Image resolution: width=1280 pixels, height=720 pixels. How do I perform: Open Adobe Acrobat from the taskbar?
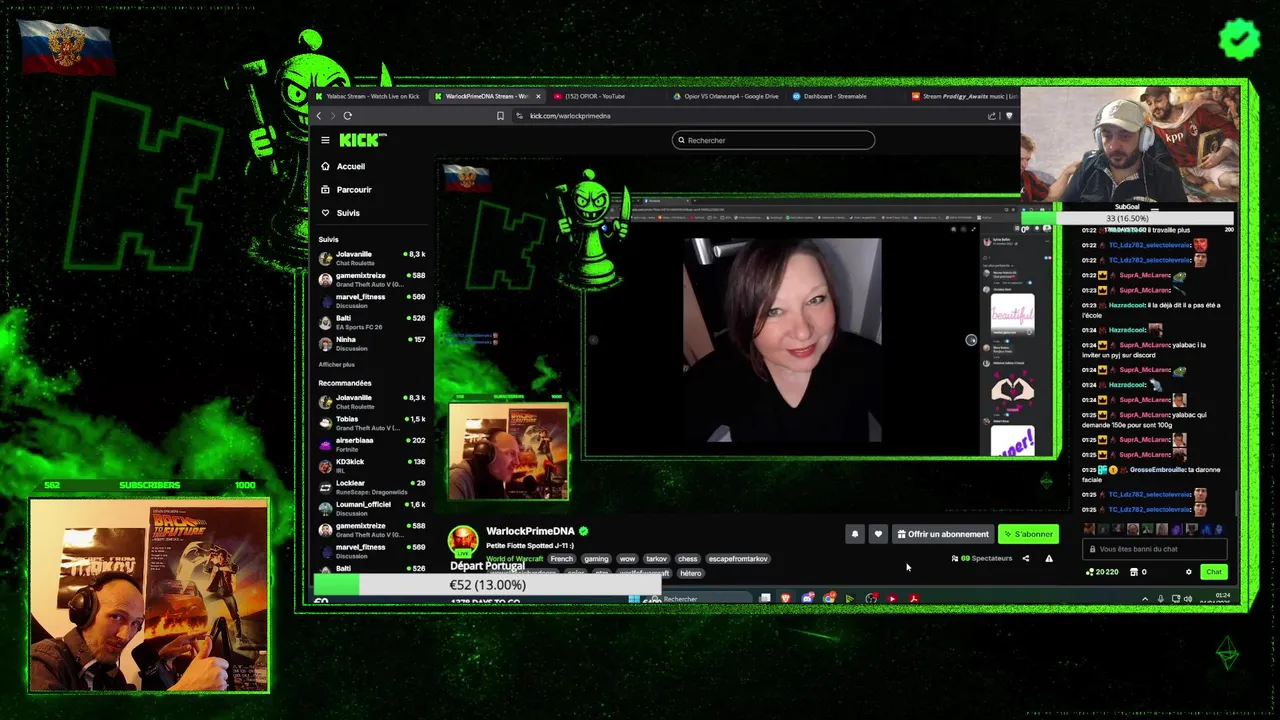click(913, 598)
